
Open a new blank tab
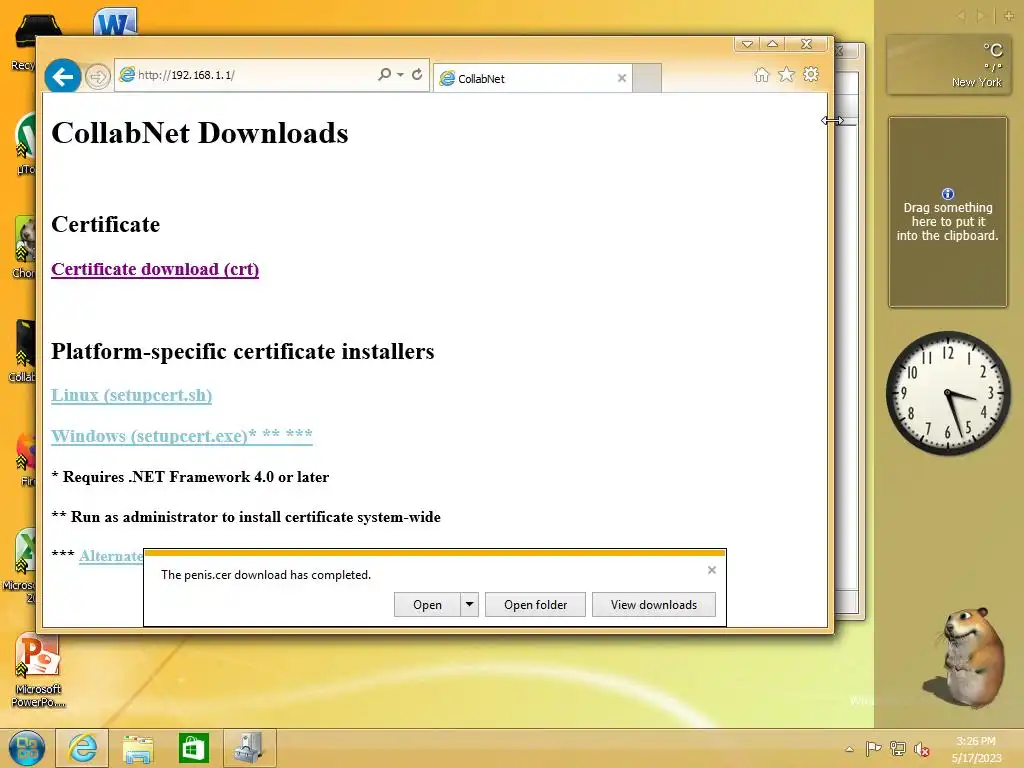pos(647,78)
